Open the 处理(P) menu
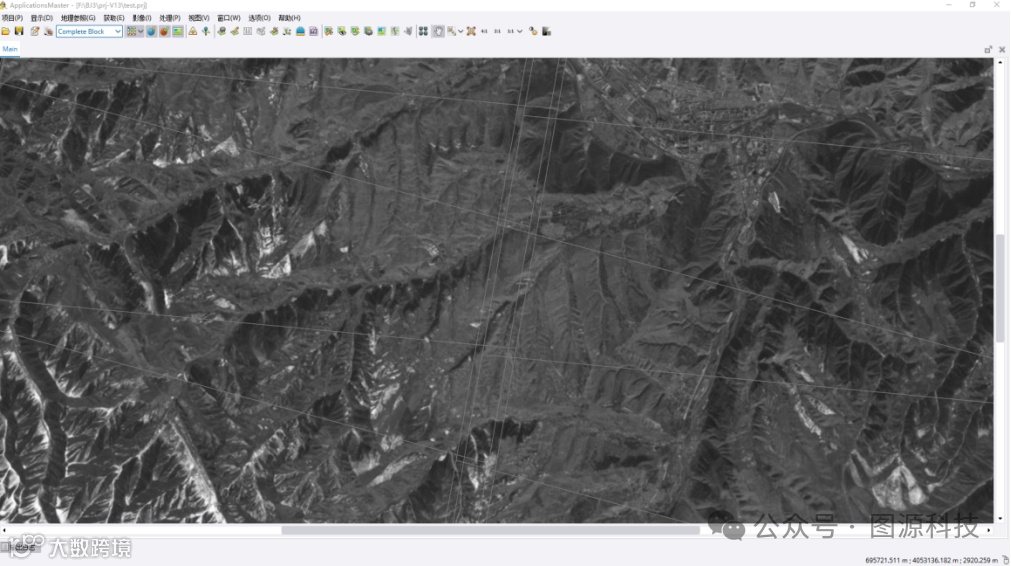 pyautogui.click(x=170, y=18)
